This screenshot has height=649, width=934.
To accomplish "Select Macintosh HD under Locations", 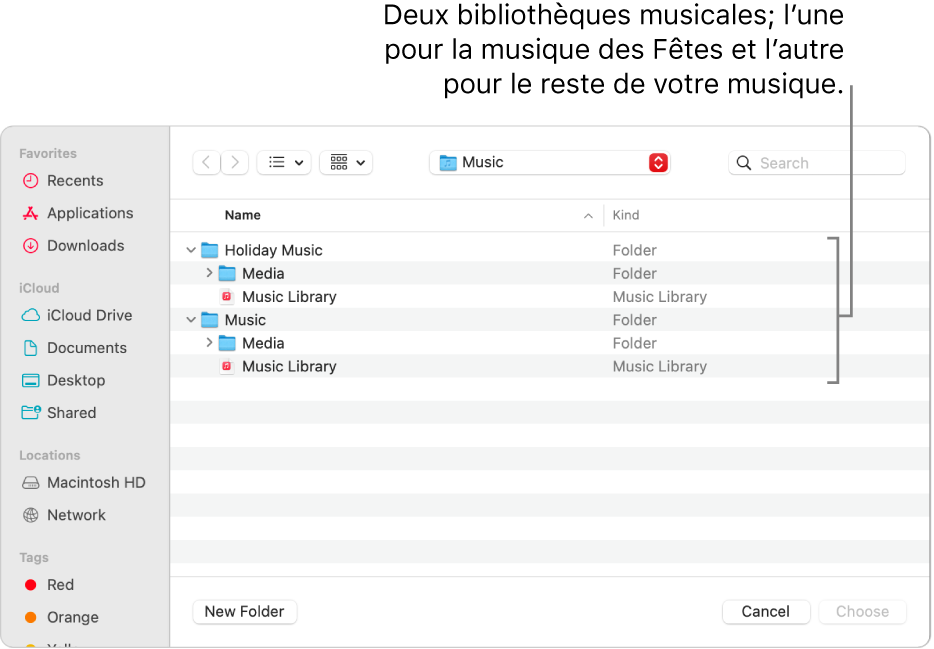I will (94, 482).
